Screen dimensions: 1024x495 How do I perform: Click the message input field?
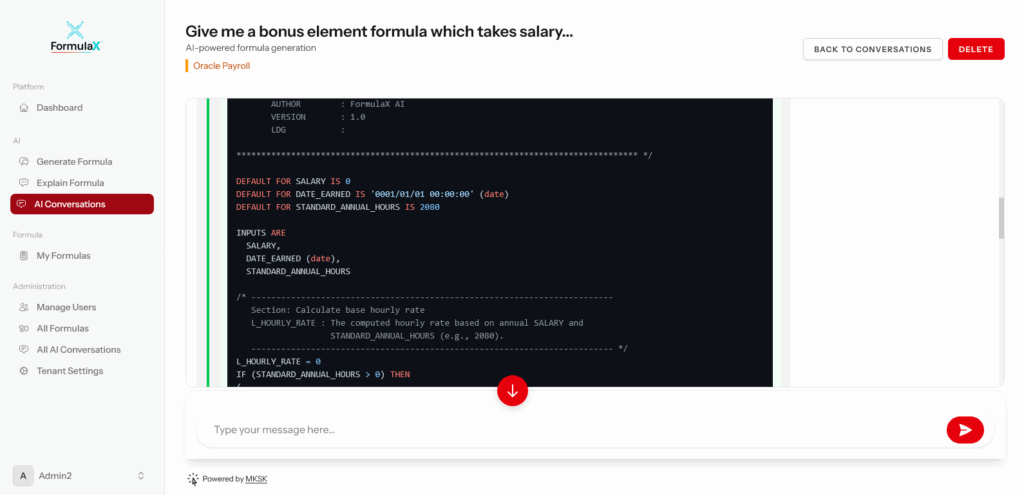(570, 430)
